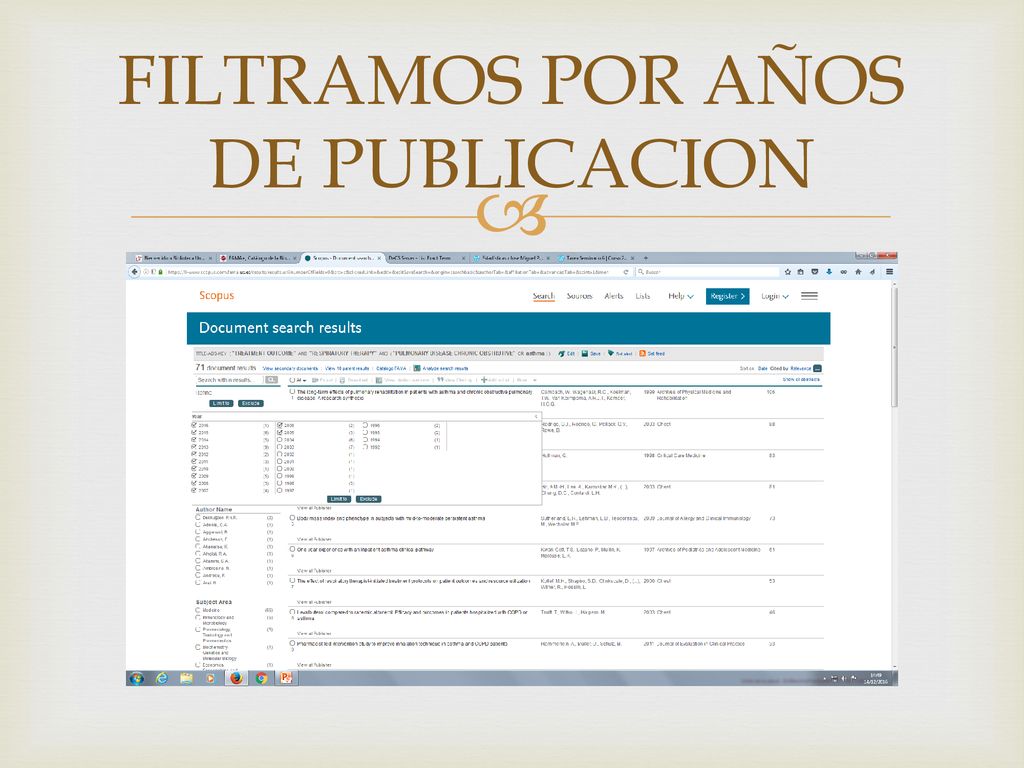The image size is (1024, 768).
Task: Click the browser URL address bar
Action: tap(389, 272)
